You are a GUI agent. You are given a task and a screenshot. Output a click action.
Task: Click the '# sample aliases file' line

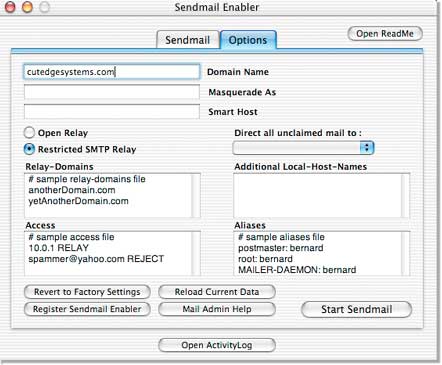coord(281,237)
